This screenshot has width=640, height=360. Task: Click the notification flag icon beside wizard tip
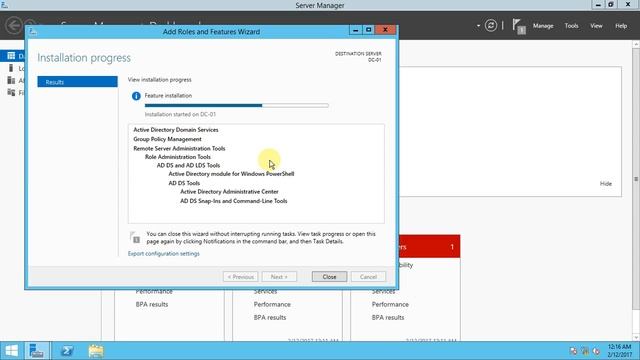tap(135, 237)
